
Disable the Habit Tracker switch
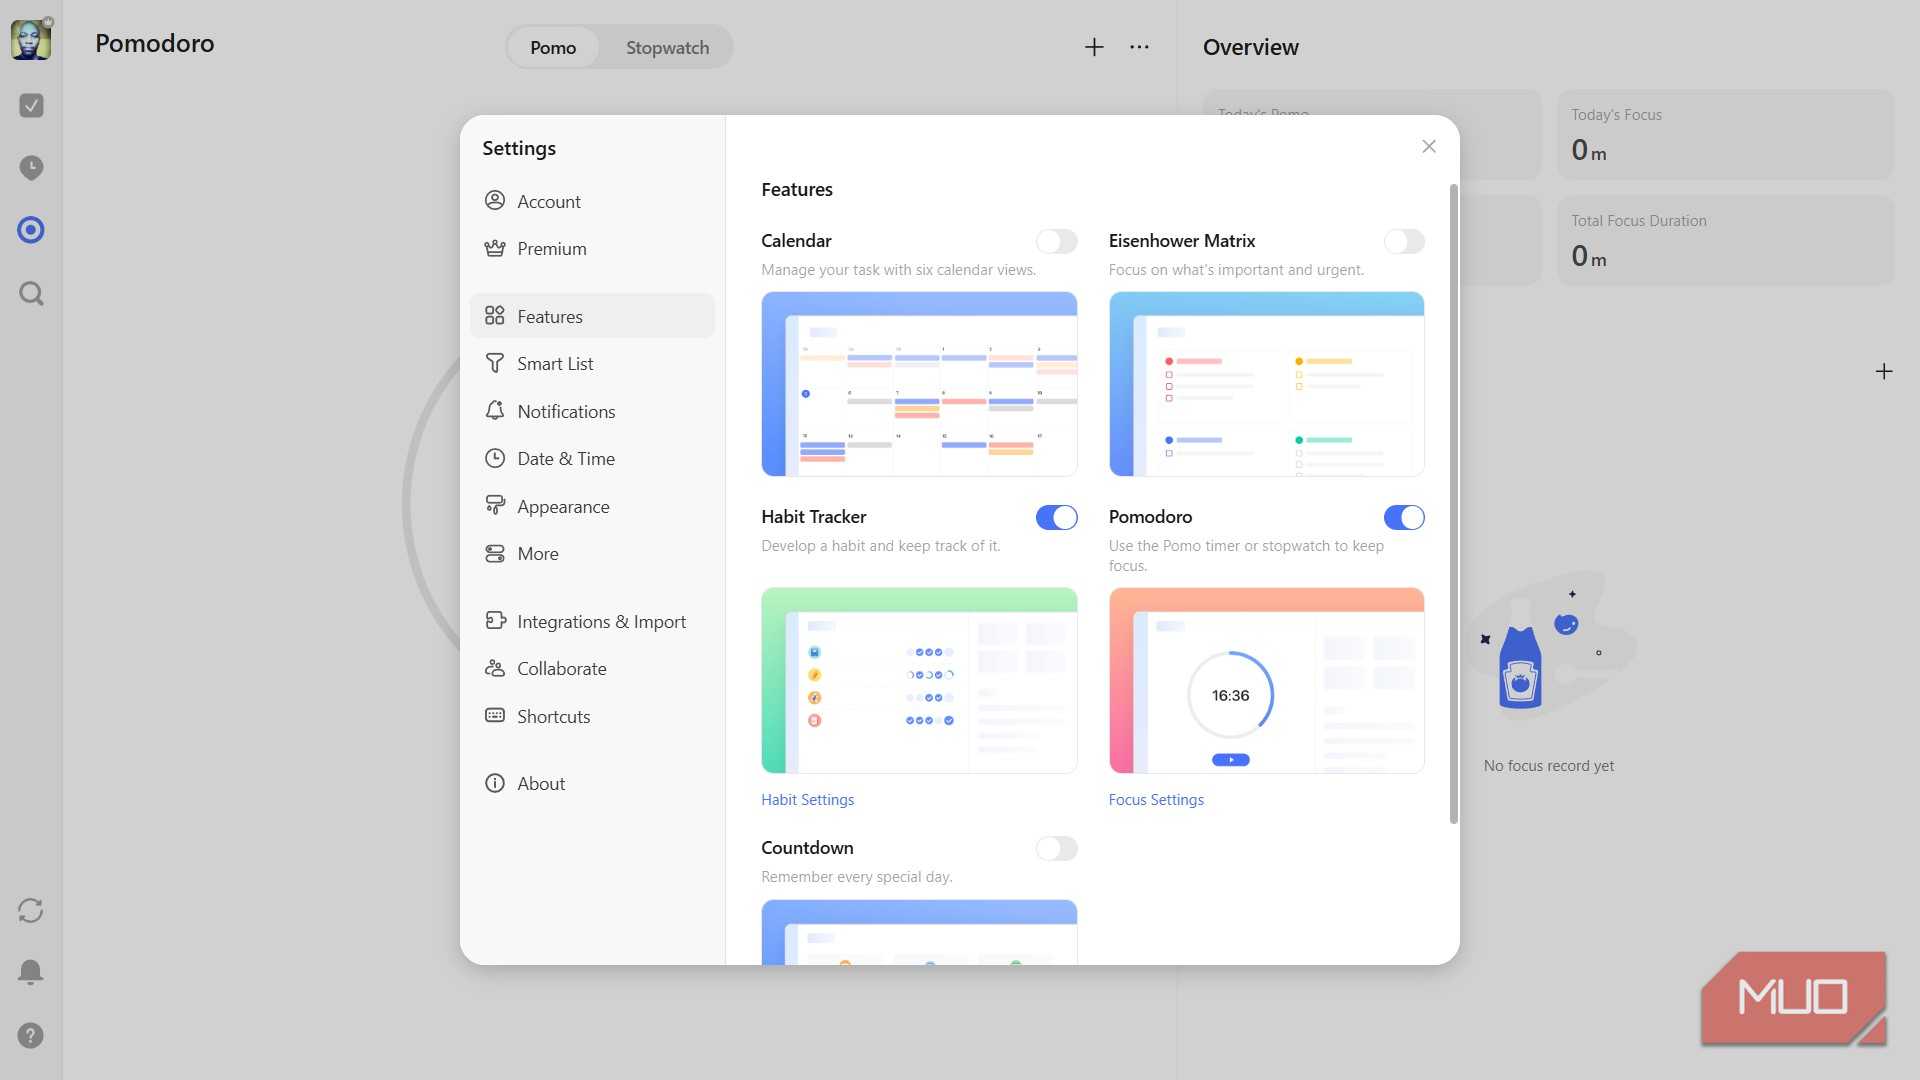1056,517
